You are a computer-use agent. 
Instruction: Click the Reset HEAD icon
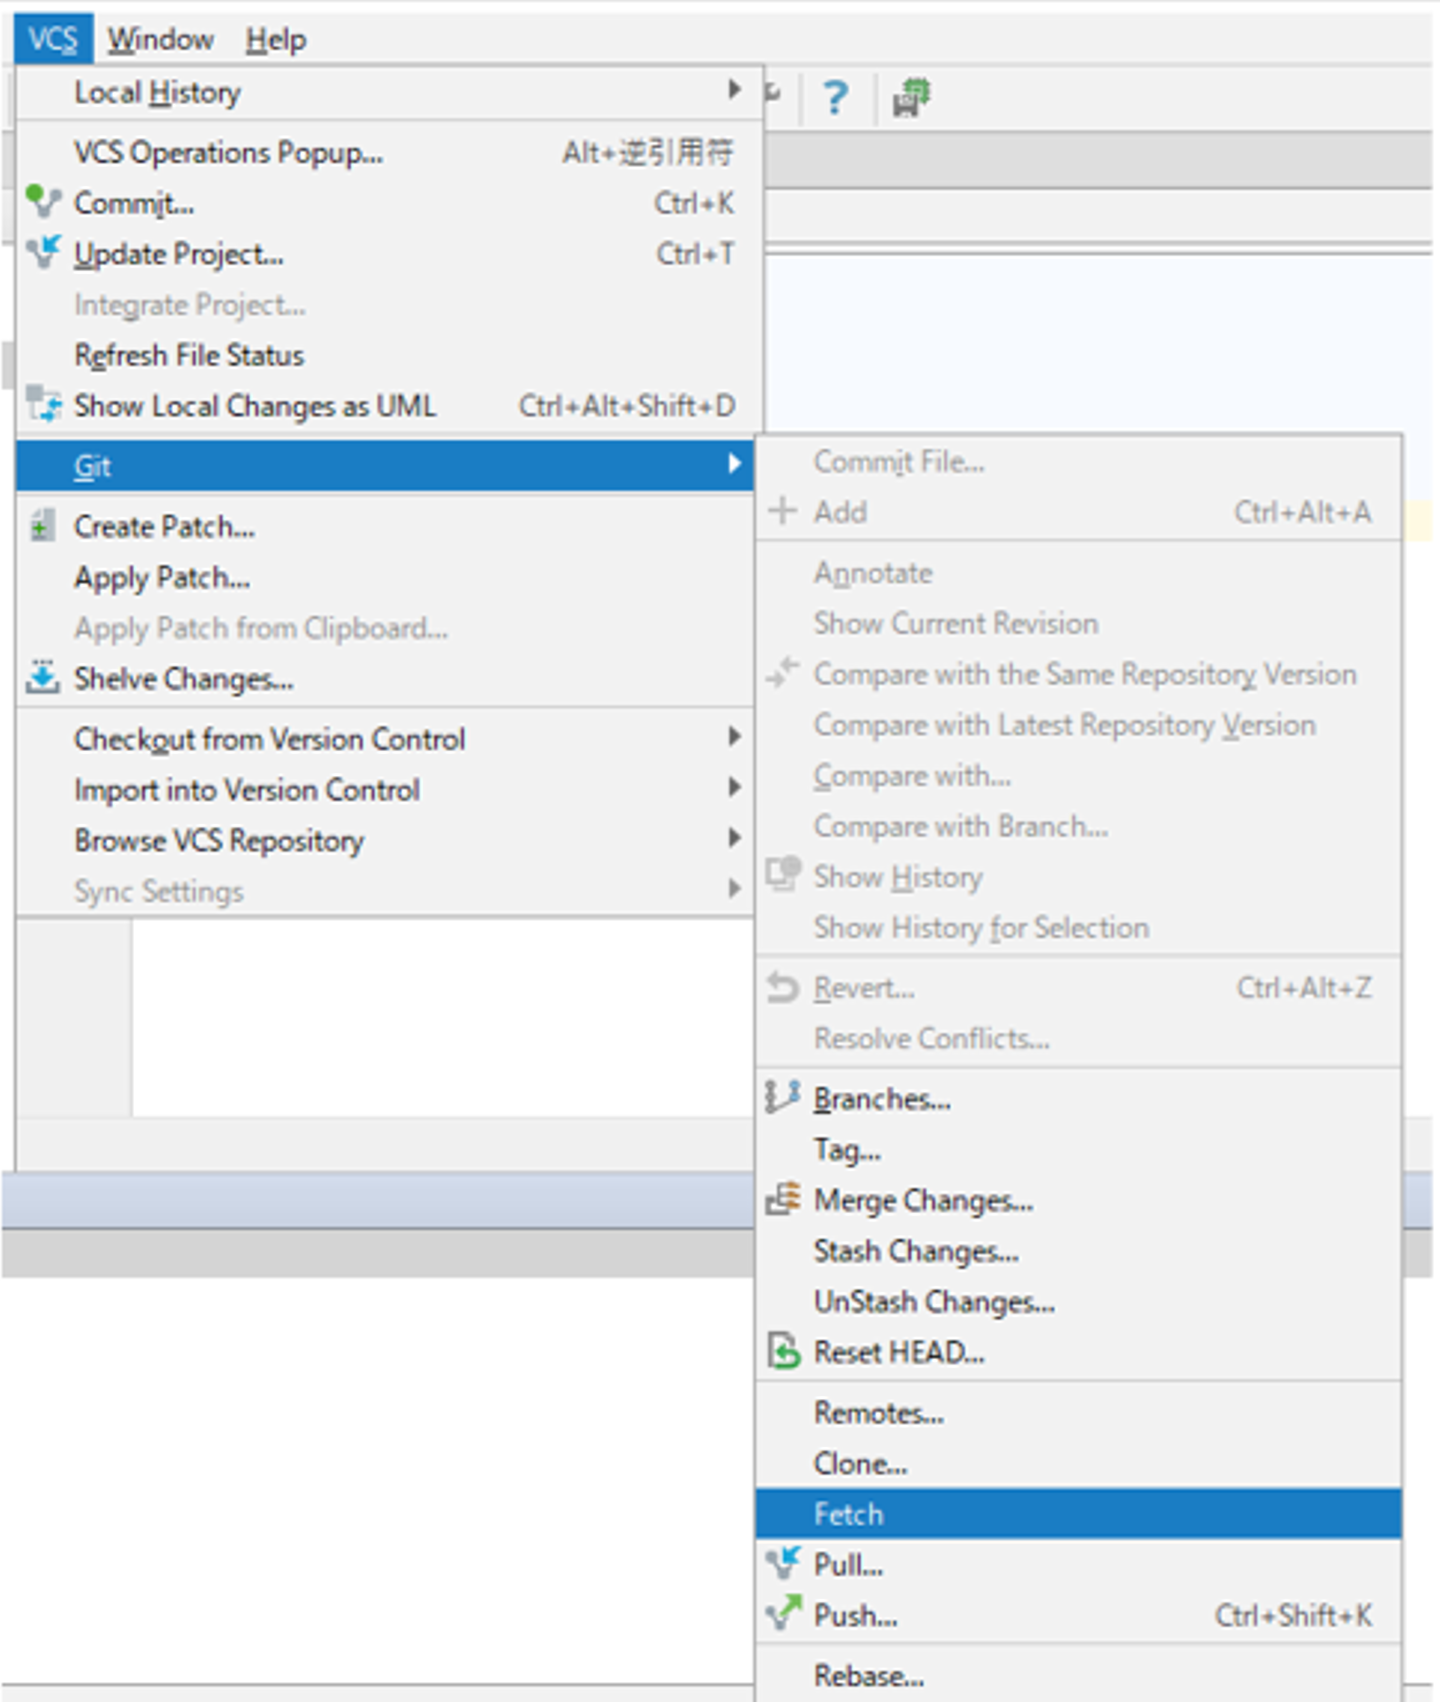783,1351
